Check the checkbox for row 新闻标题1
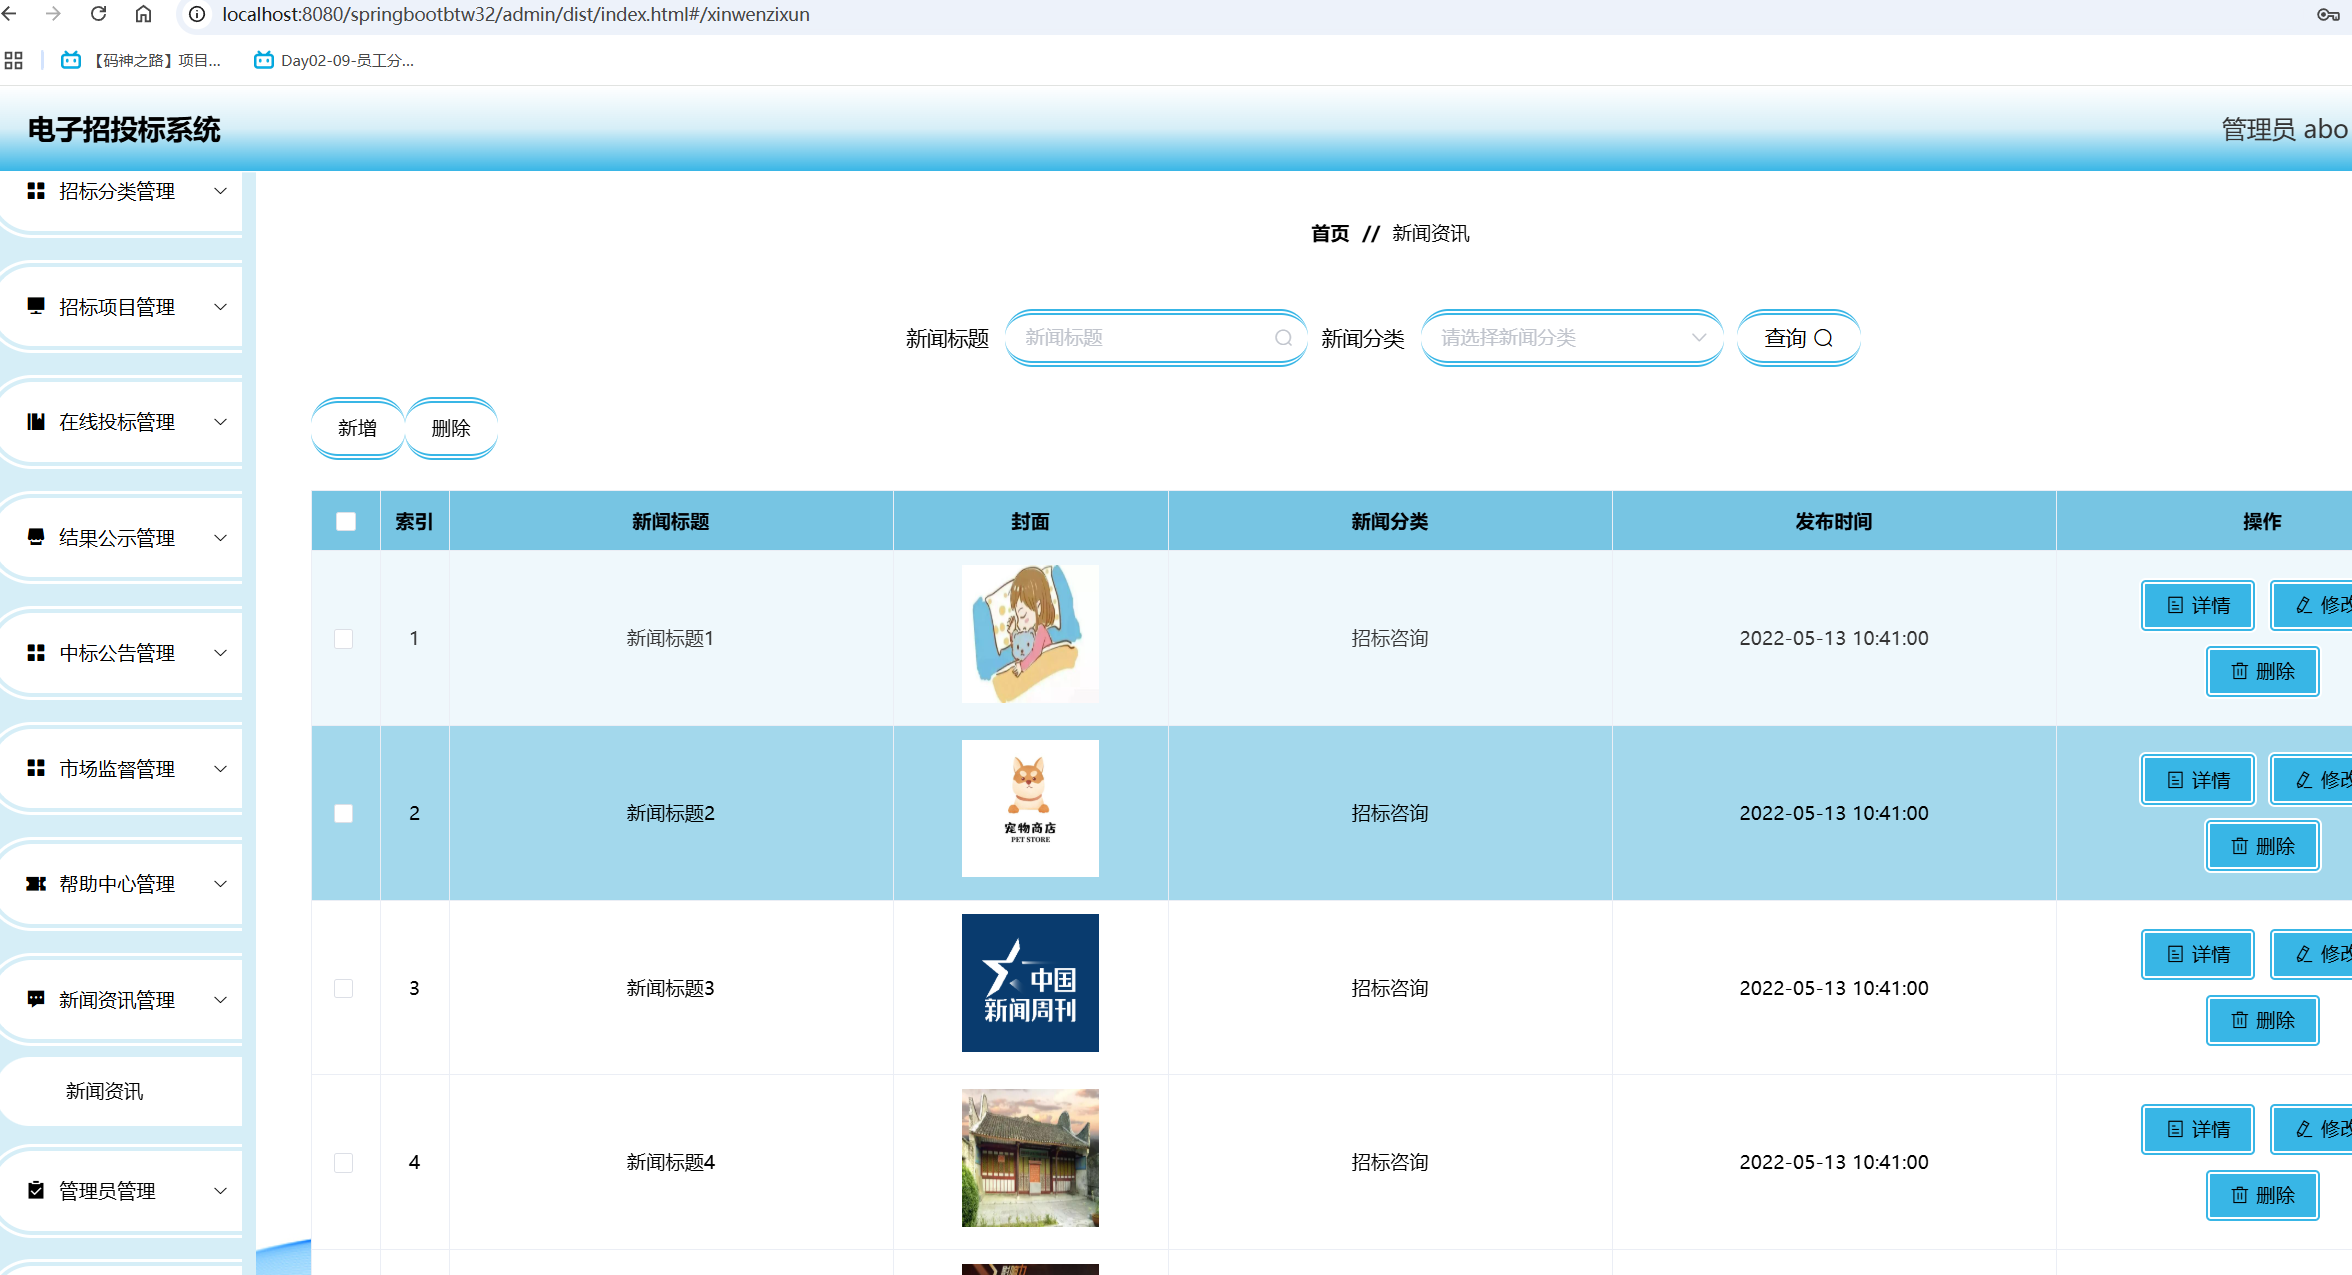This screenshot has height=1275, width=2352. point(344,638)
